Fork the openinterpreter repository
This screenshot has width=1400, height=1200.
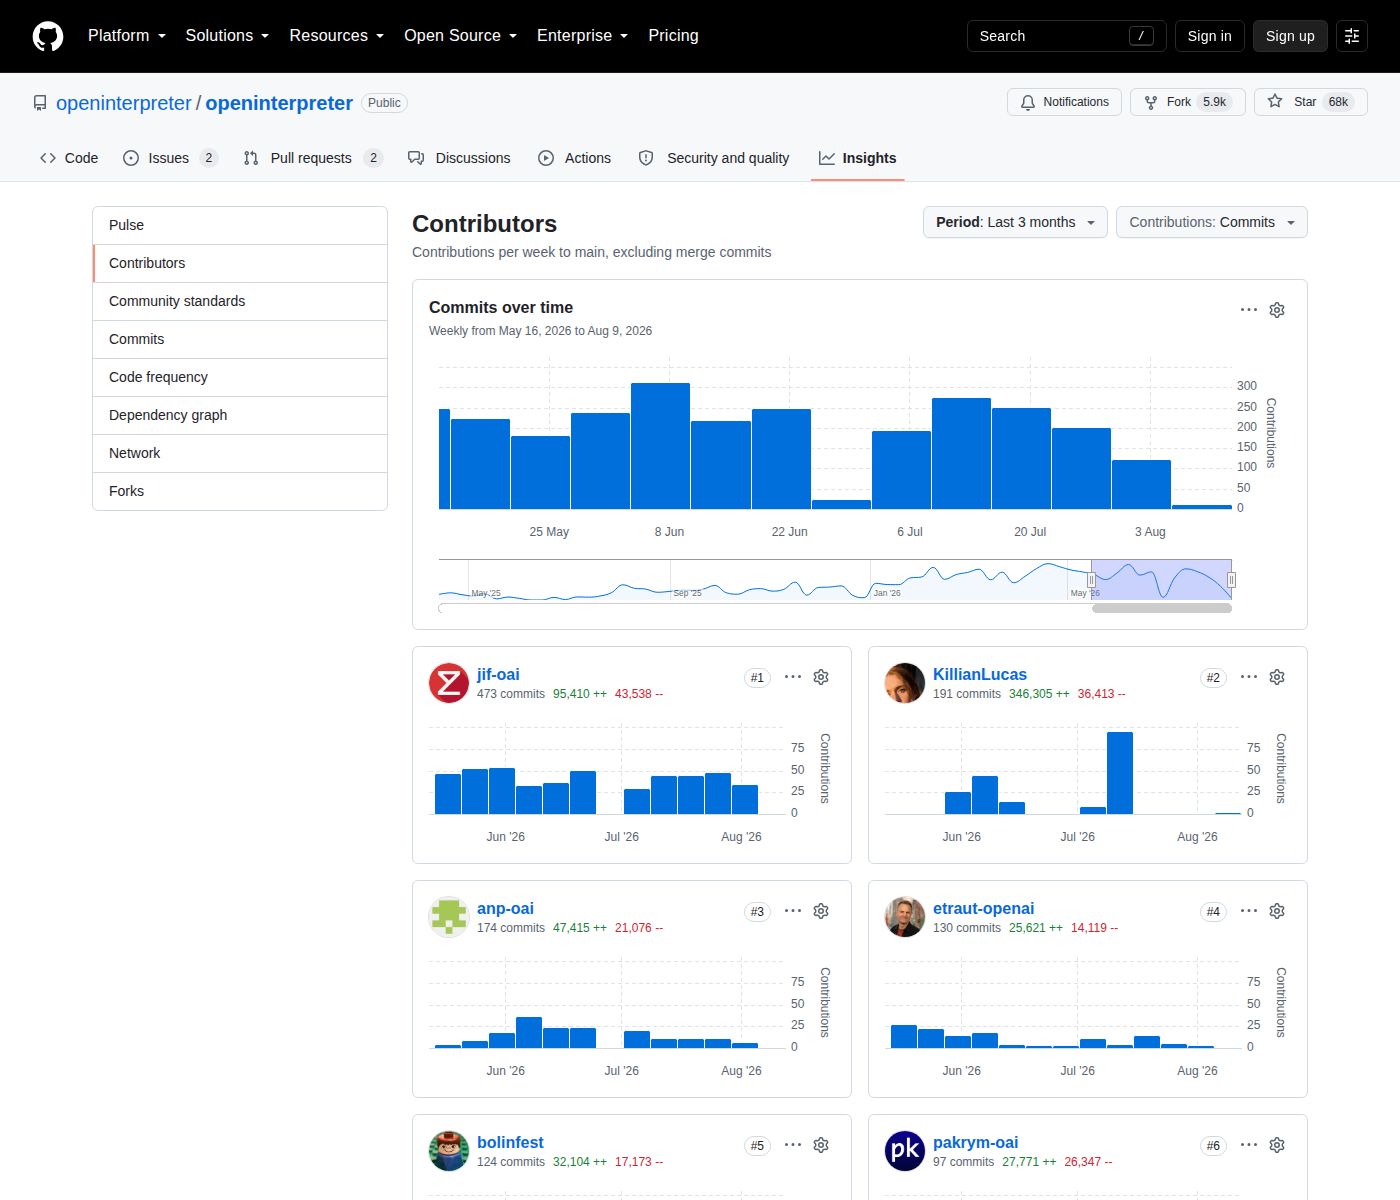click(x=1188, y=102)
